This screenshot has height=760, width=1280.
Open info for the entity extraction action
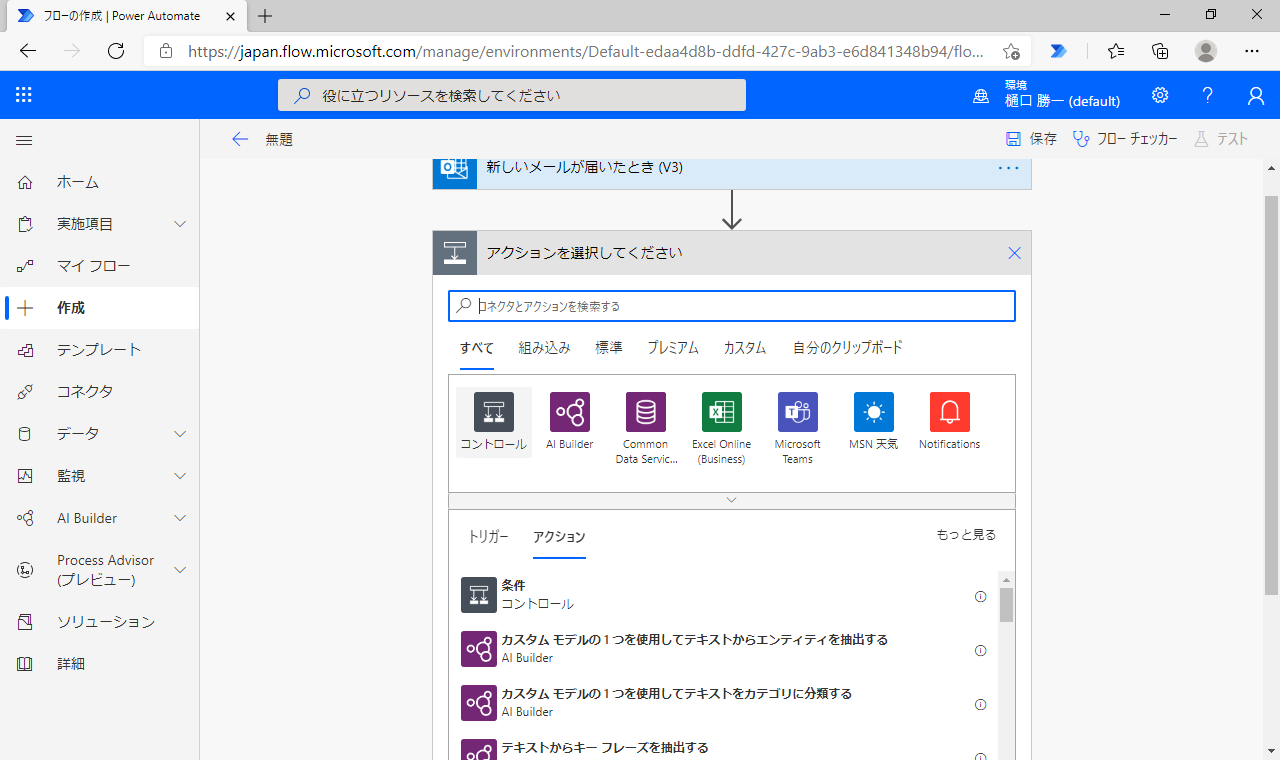click(x=981, y=650)
